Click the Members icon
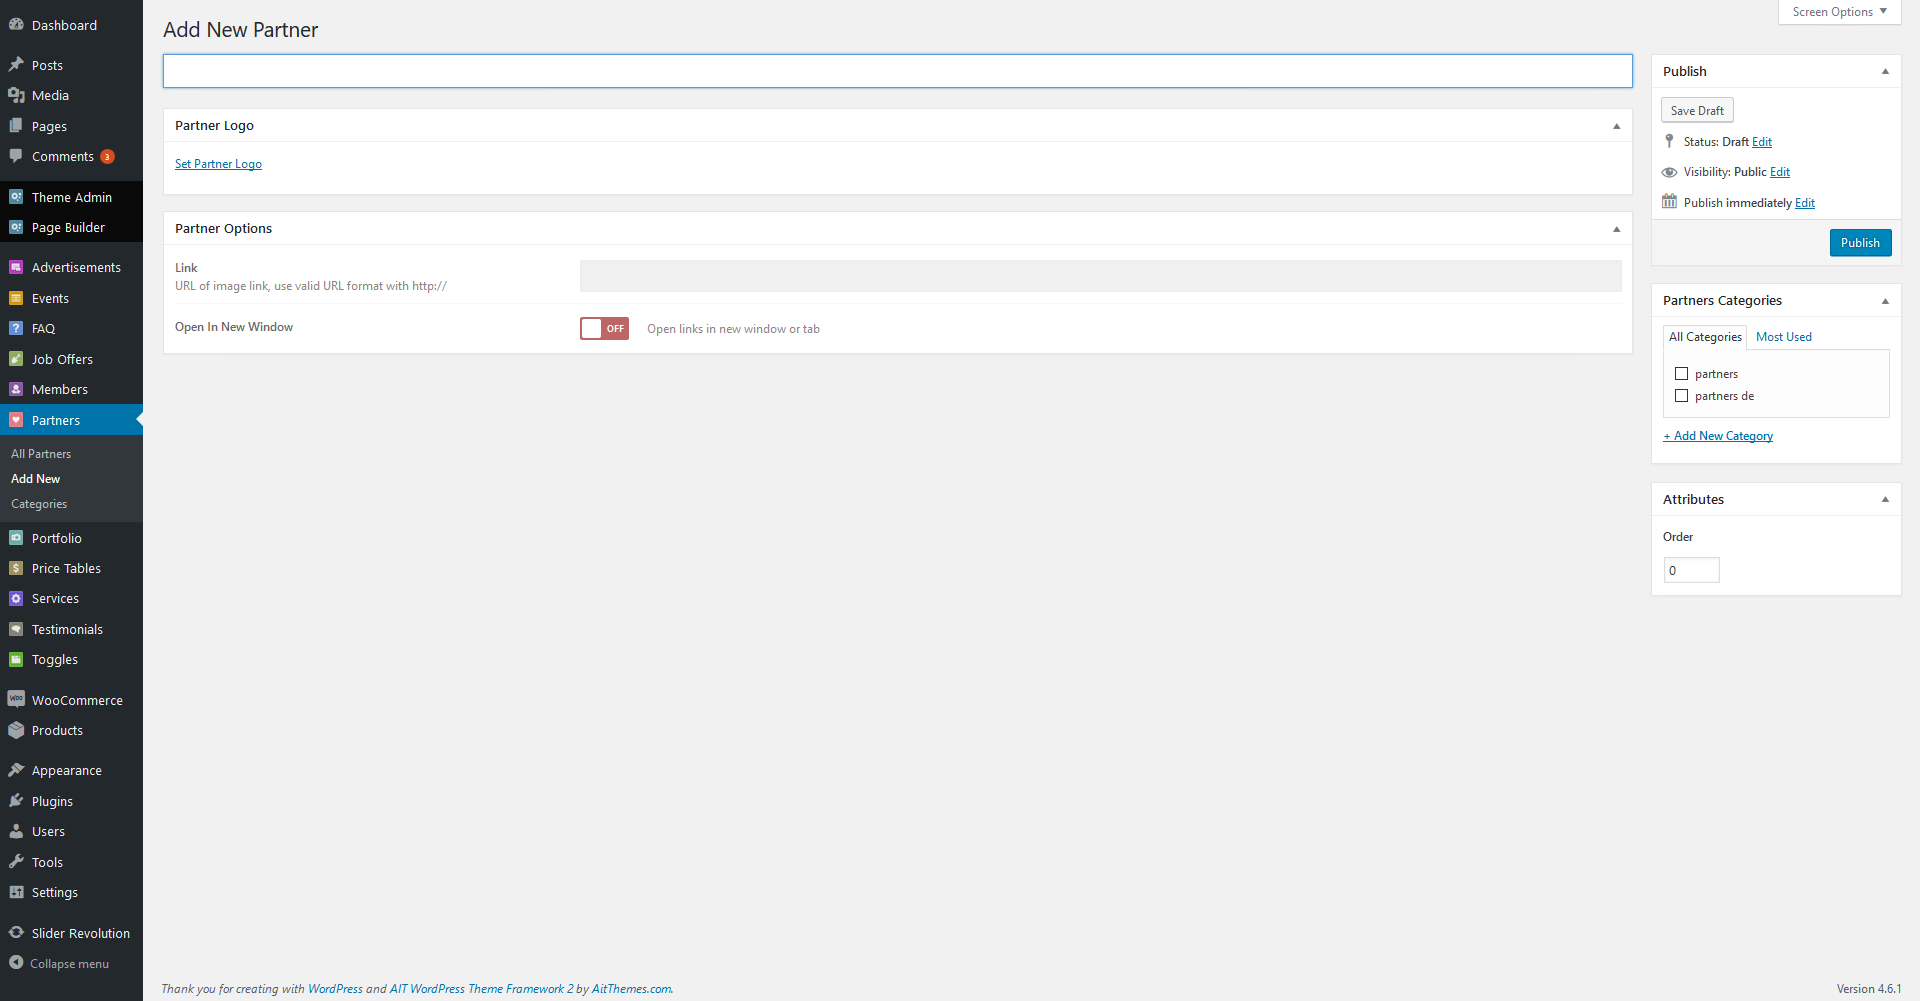 [16, 389]
